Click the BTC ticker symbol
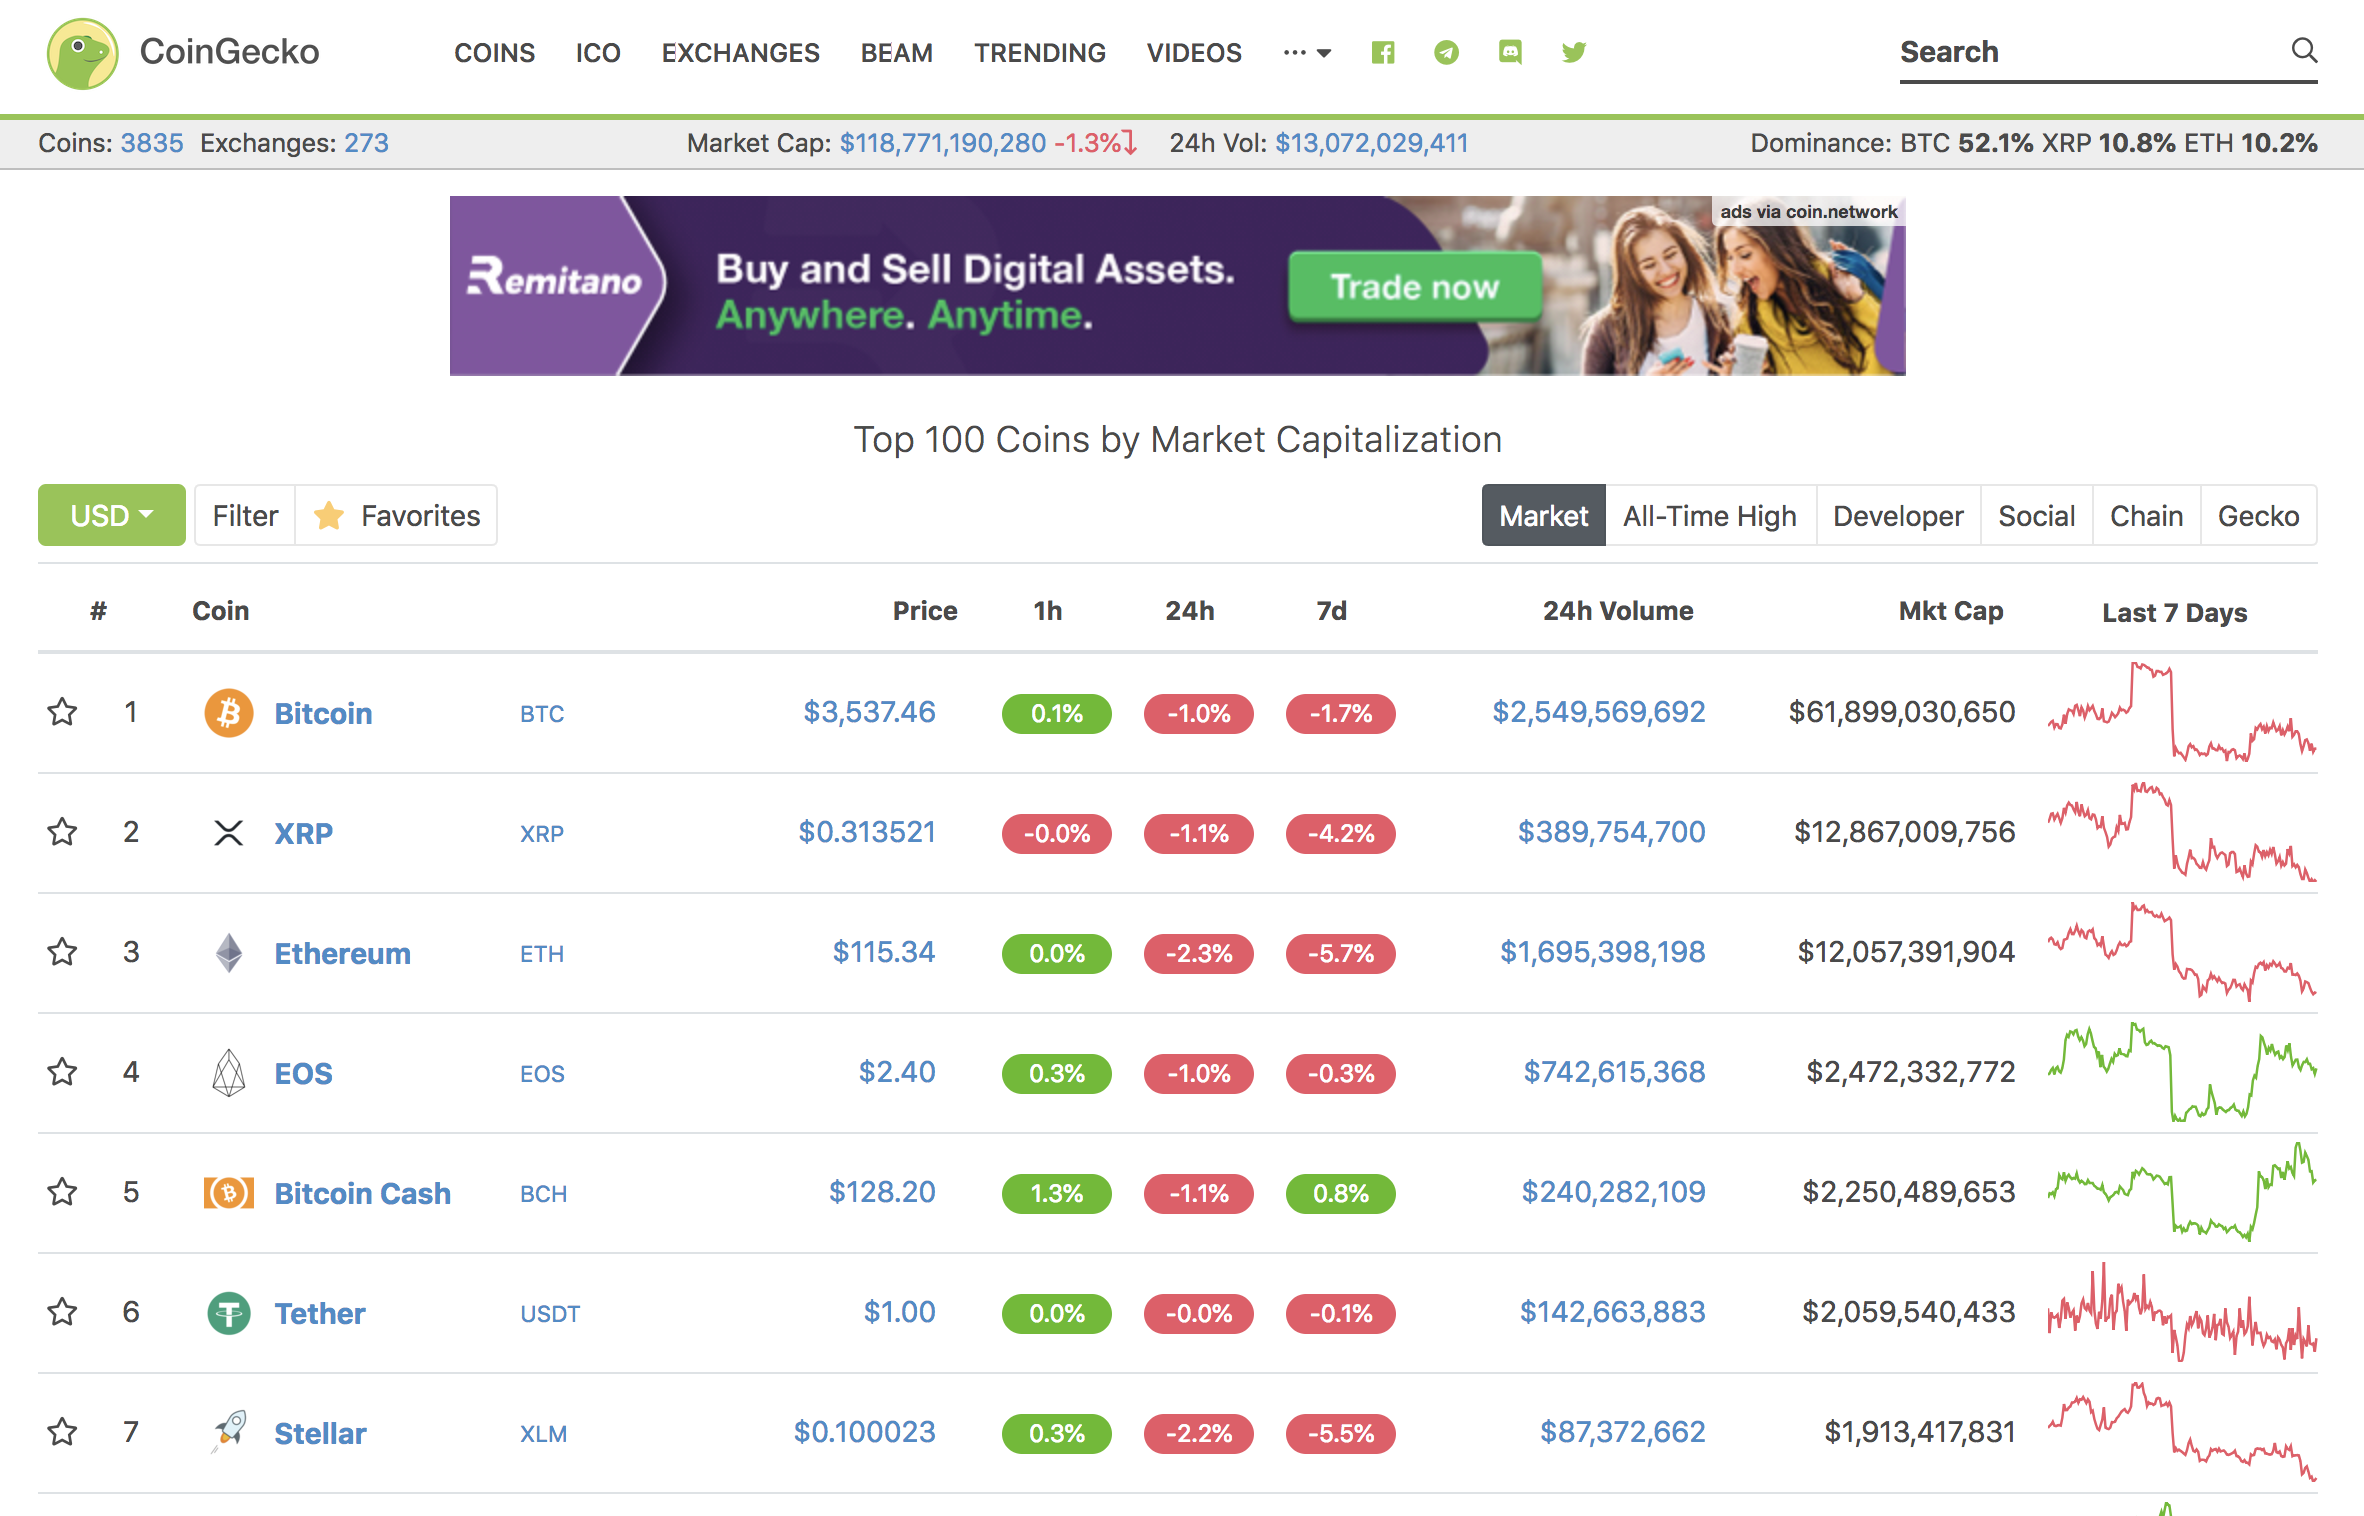This screenshot has width=2364, height=1516. [542, 714]
